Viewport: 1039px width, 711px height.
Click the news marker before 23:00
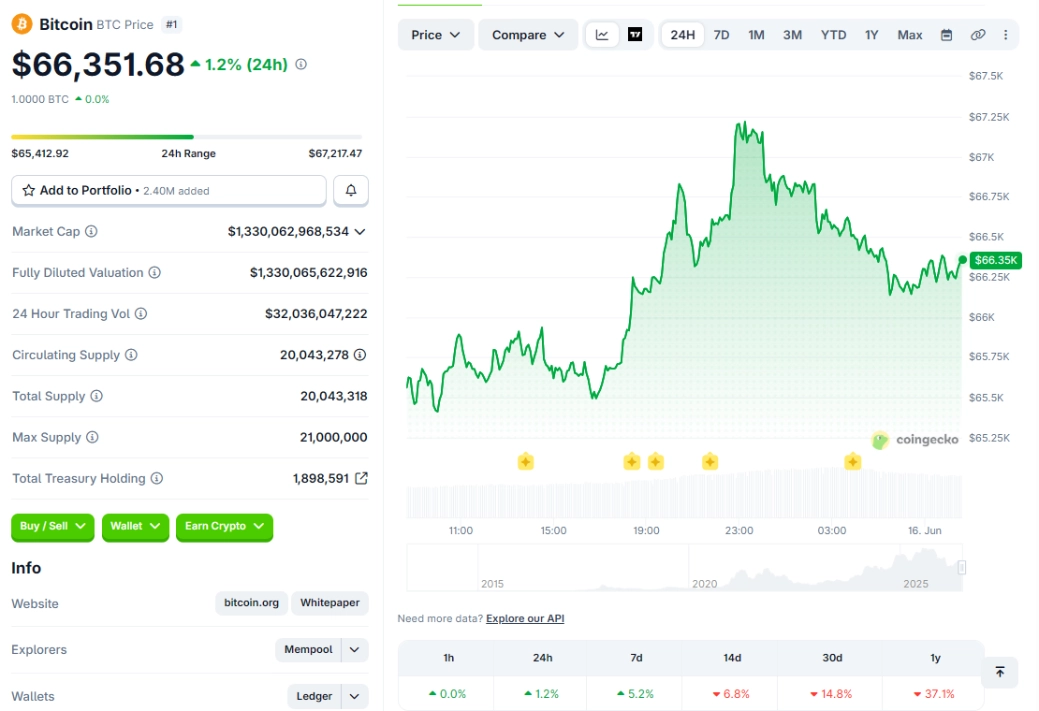tap(710, 461)
